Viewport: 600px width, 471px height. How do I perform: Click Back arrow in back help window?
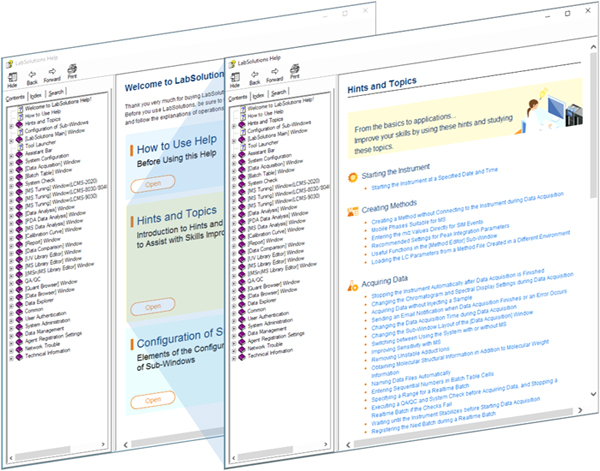(x=32, y=74)
